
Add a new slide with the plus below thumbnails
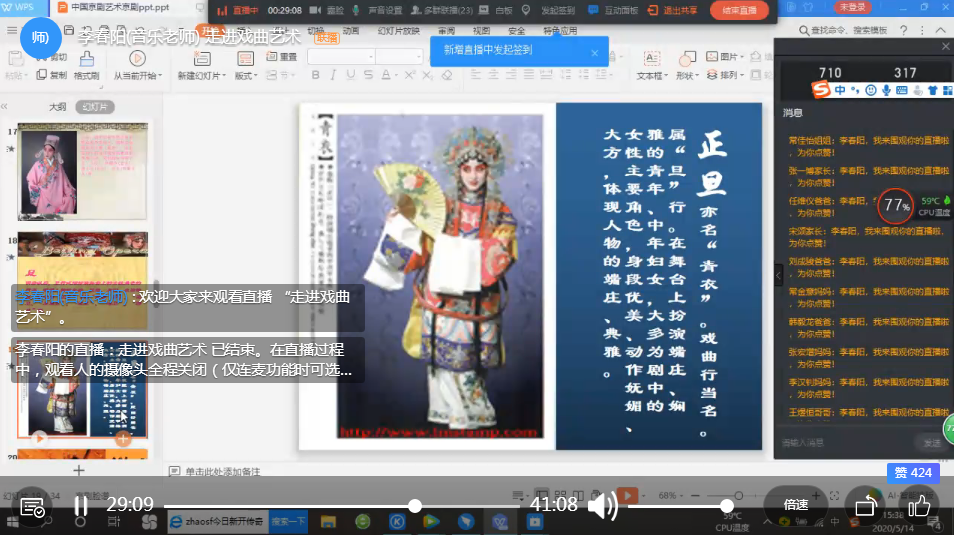[78, 470]
